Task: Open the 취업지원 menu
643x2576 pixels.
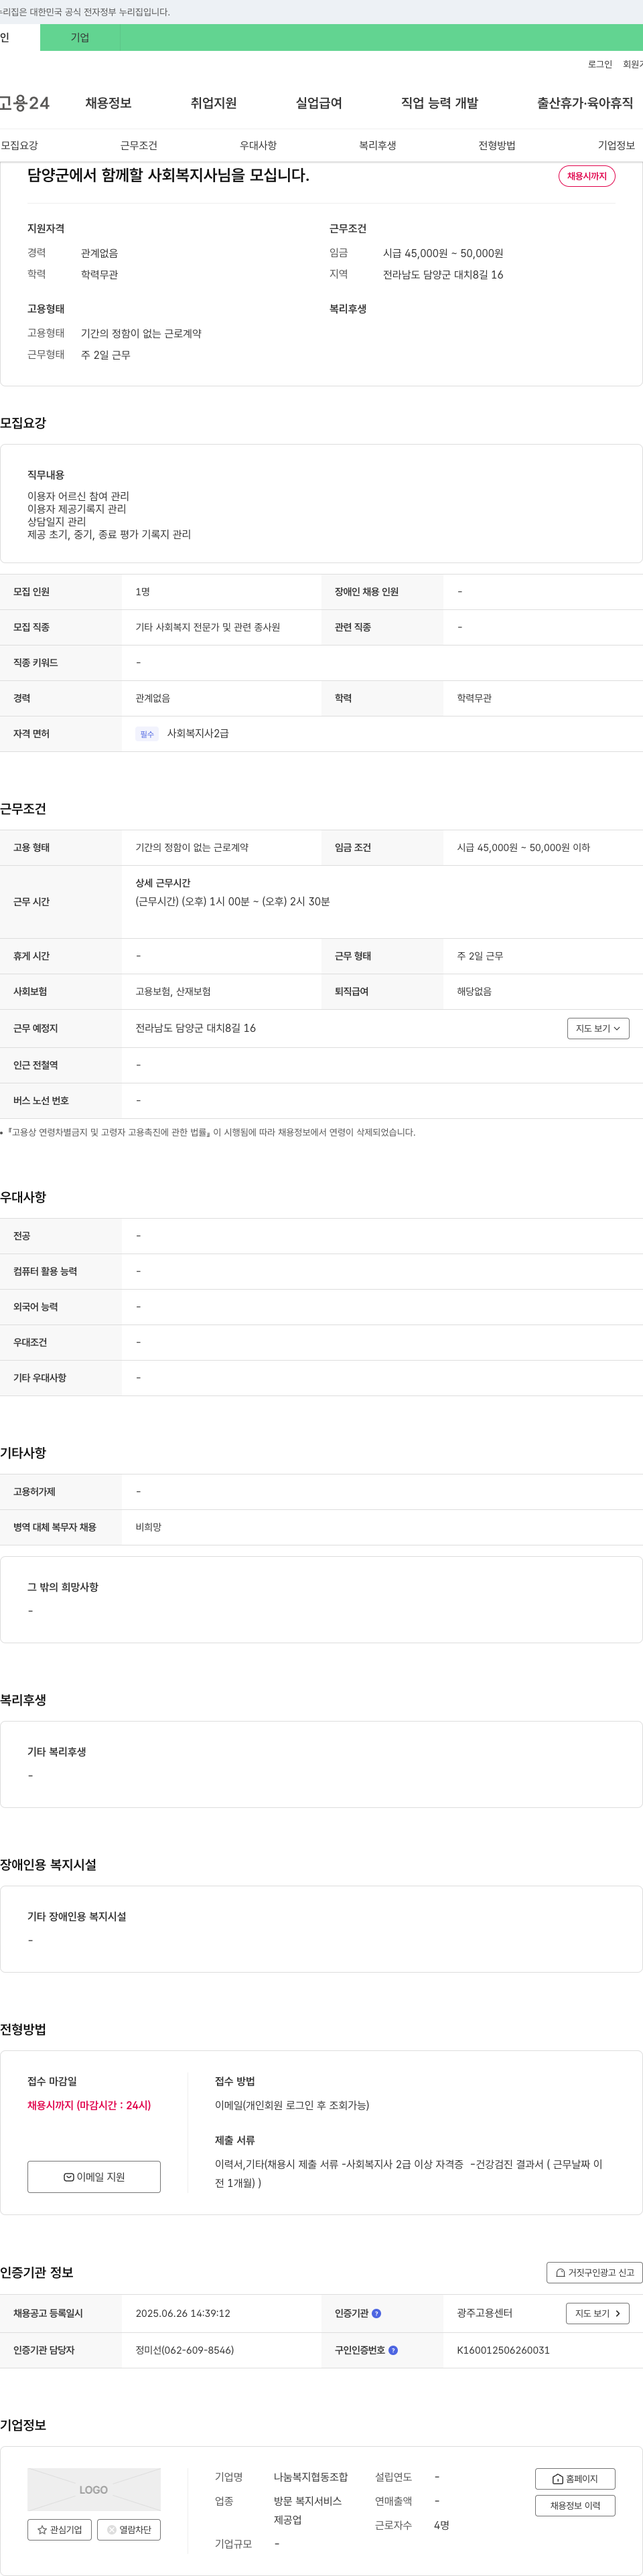Action: [214, 103]
